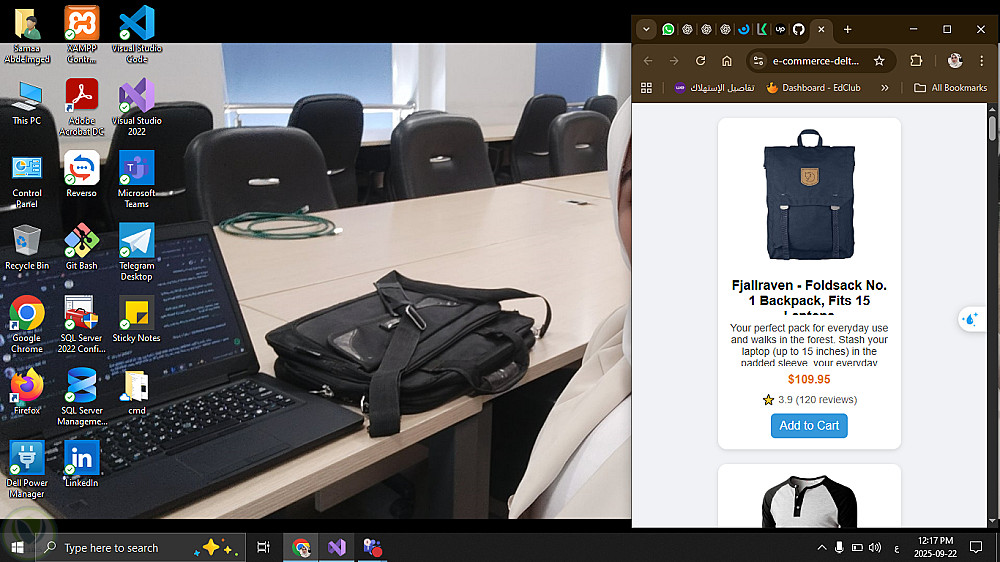Open Chrome three-dot menu

coord(982,61)
